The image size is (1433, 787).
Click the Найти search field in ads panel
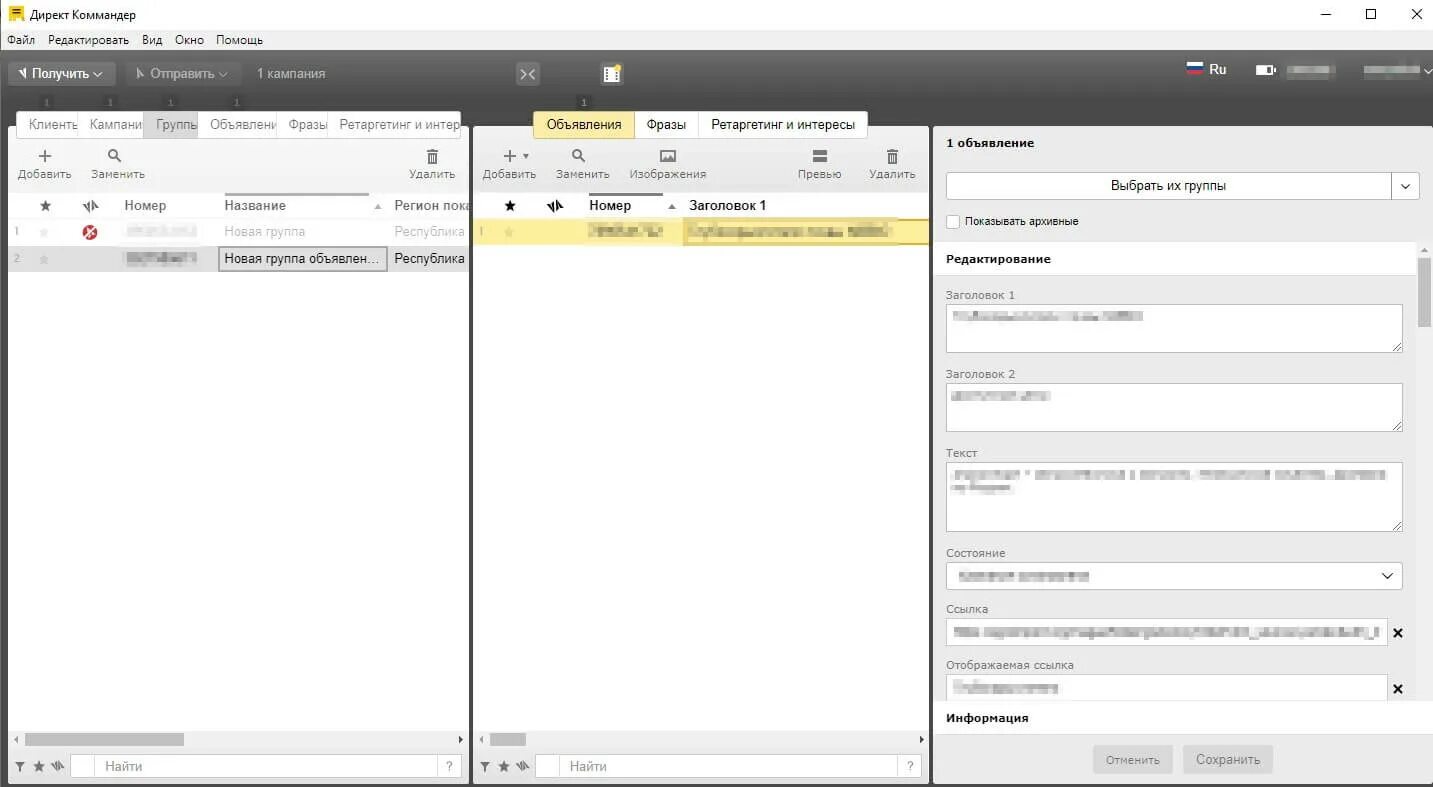(x=730, y=767)
